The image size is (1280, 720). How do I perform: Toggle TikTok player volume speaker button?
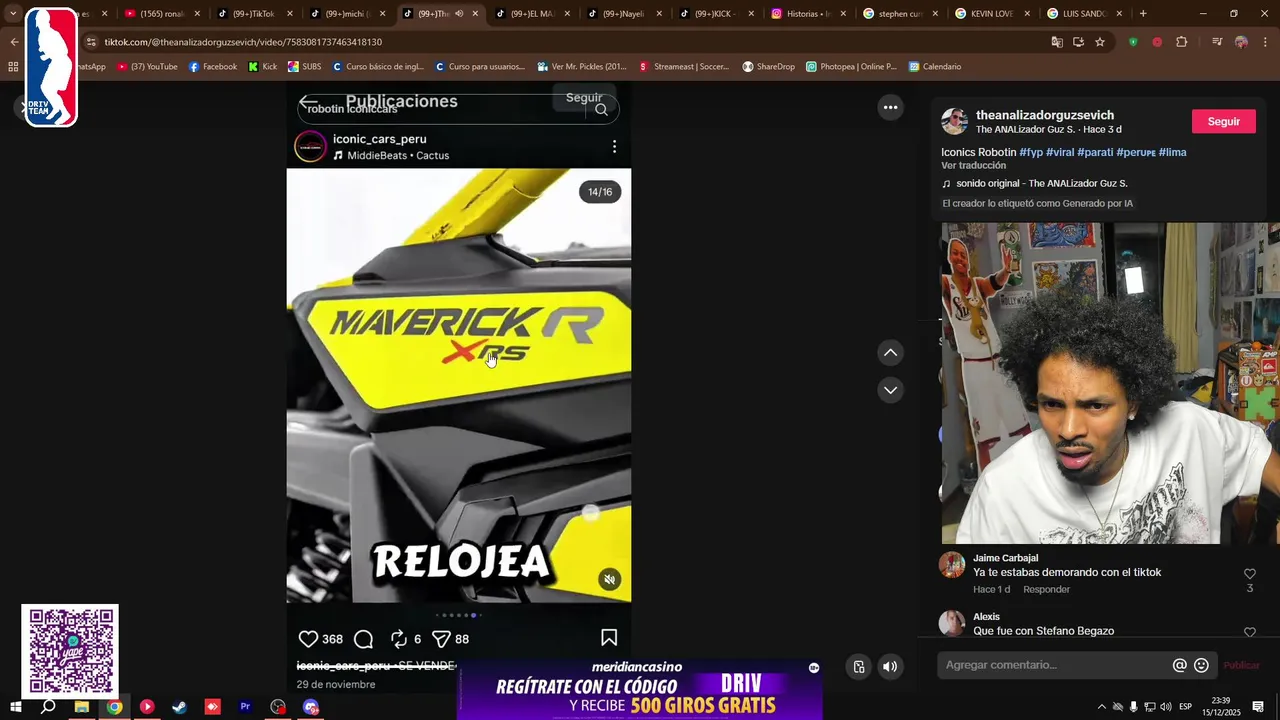click(x=890, y=667)
